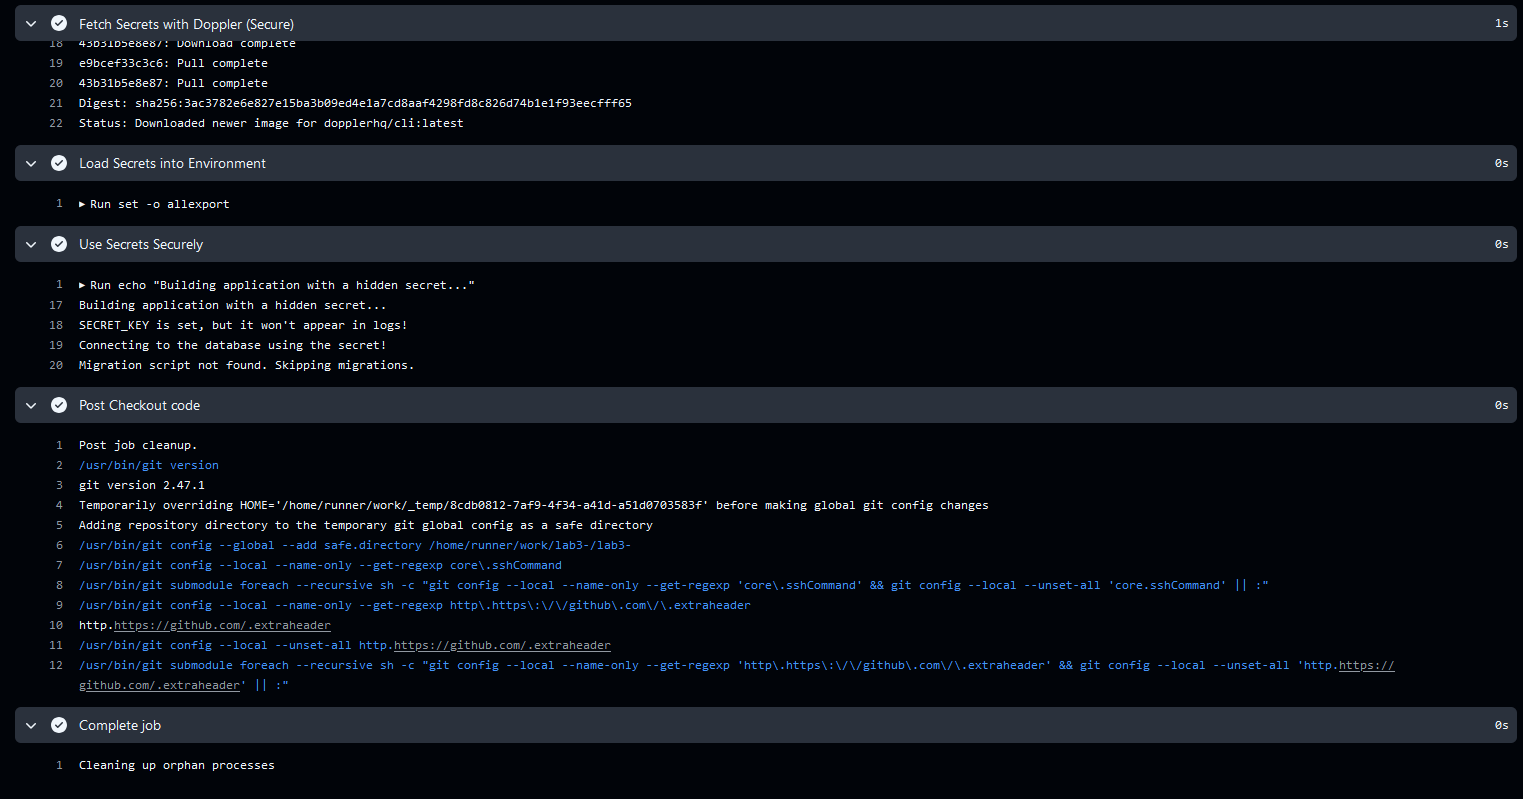
Task: Select line number 1 in Complete job step
Action: coord(59,765)
